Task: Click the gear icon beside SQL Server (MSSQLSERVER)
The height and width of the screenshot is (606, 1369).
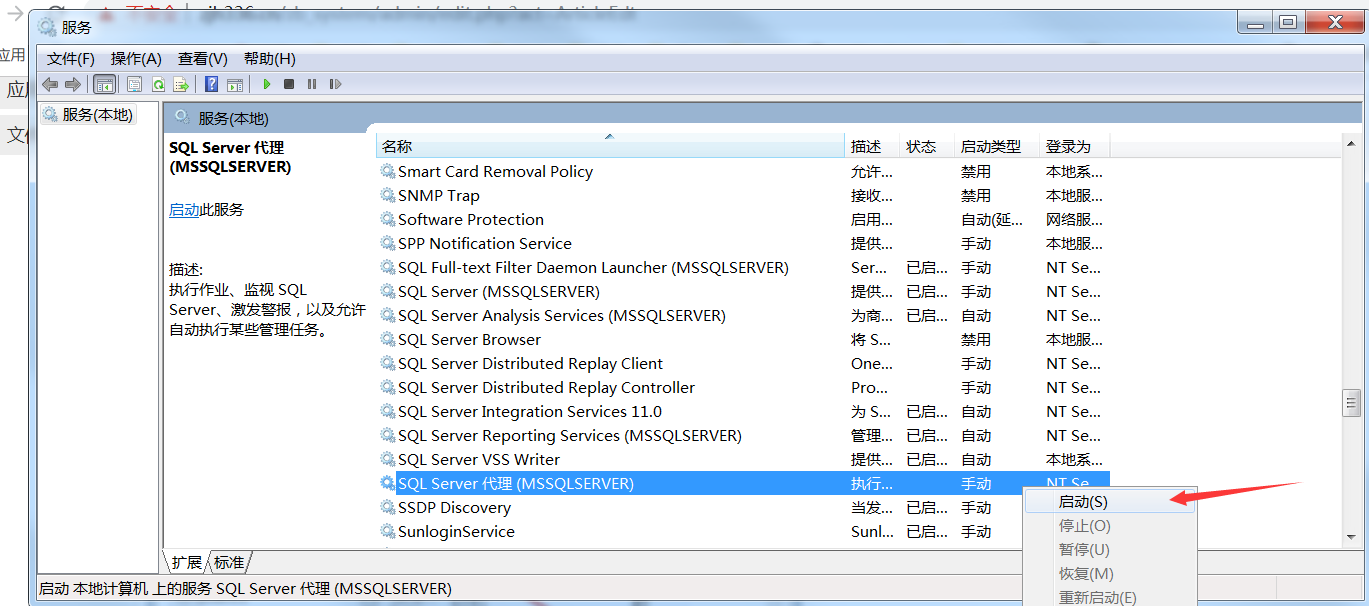Action: [388, 292]
